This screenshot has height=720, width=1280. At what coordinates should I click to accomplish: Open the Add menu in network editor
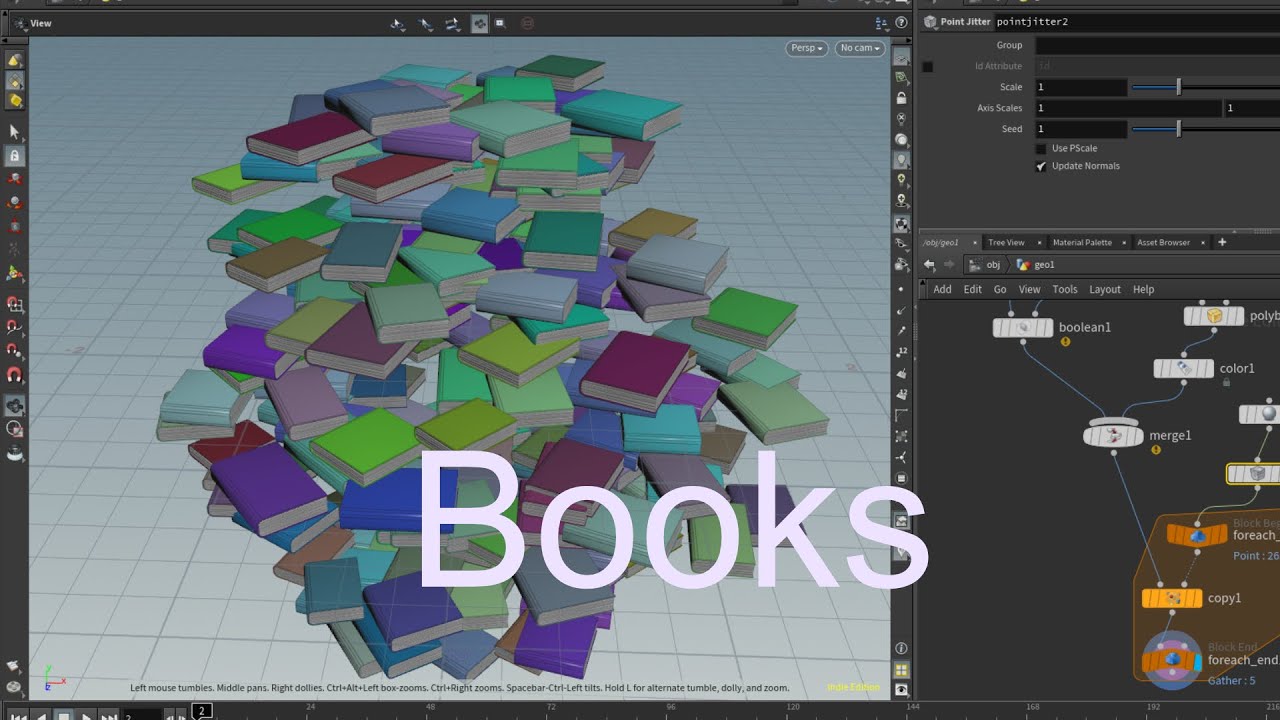point(943,289)
